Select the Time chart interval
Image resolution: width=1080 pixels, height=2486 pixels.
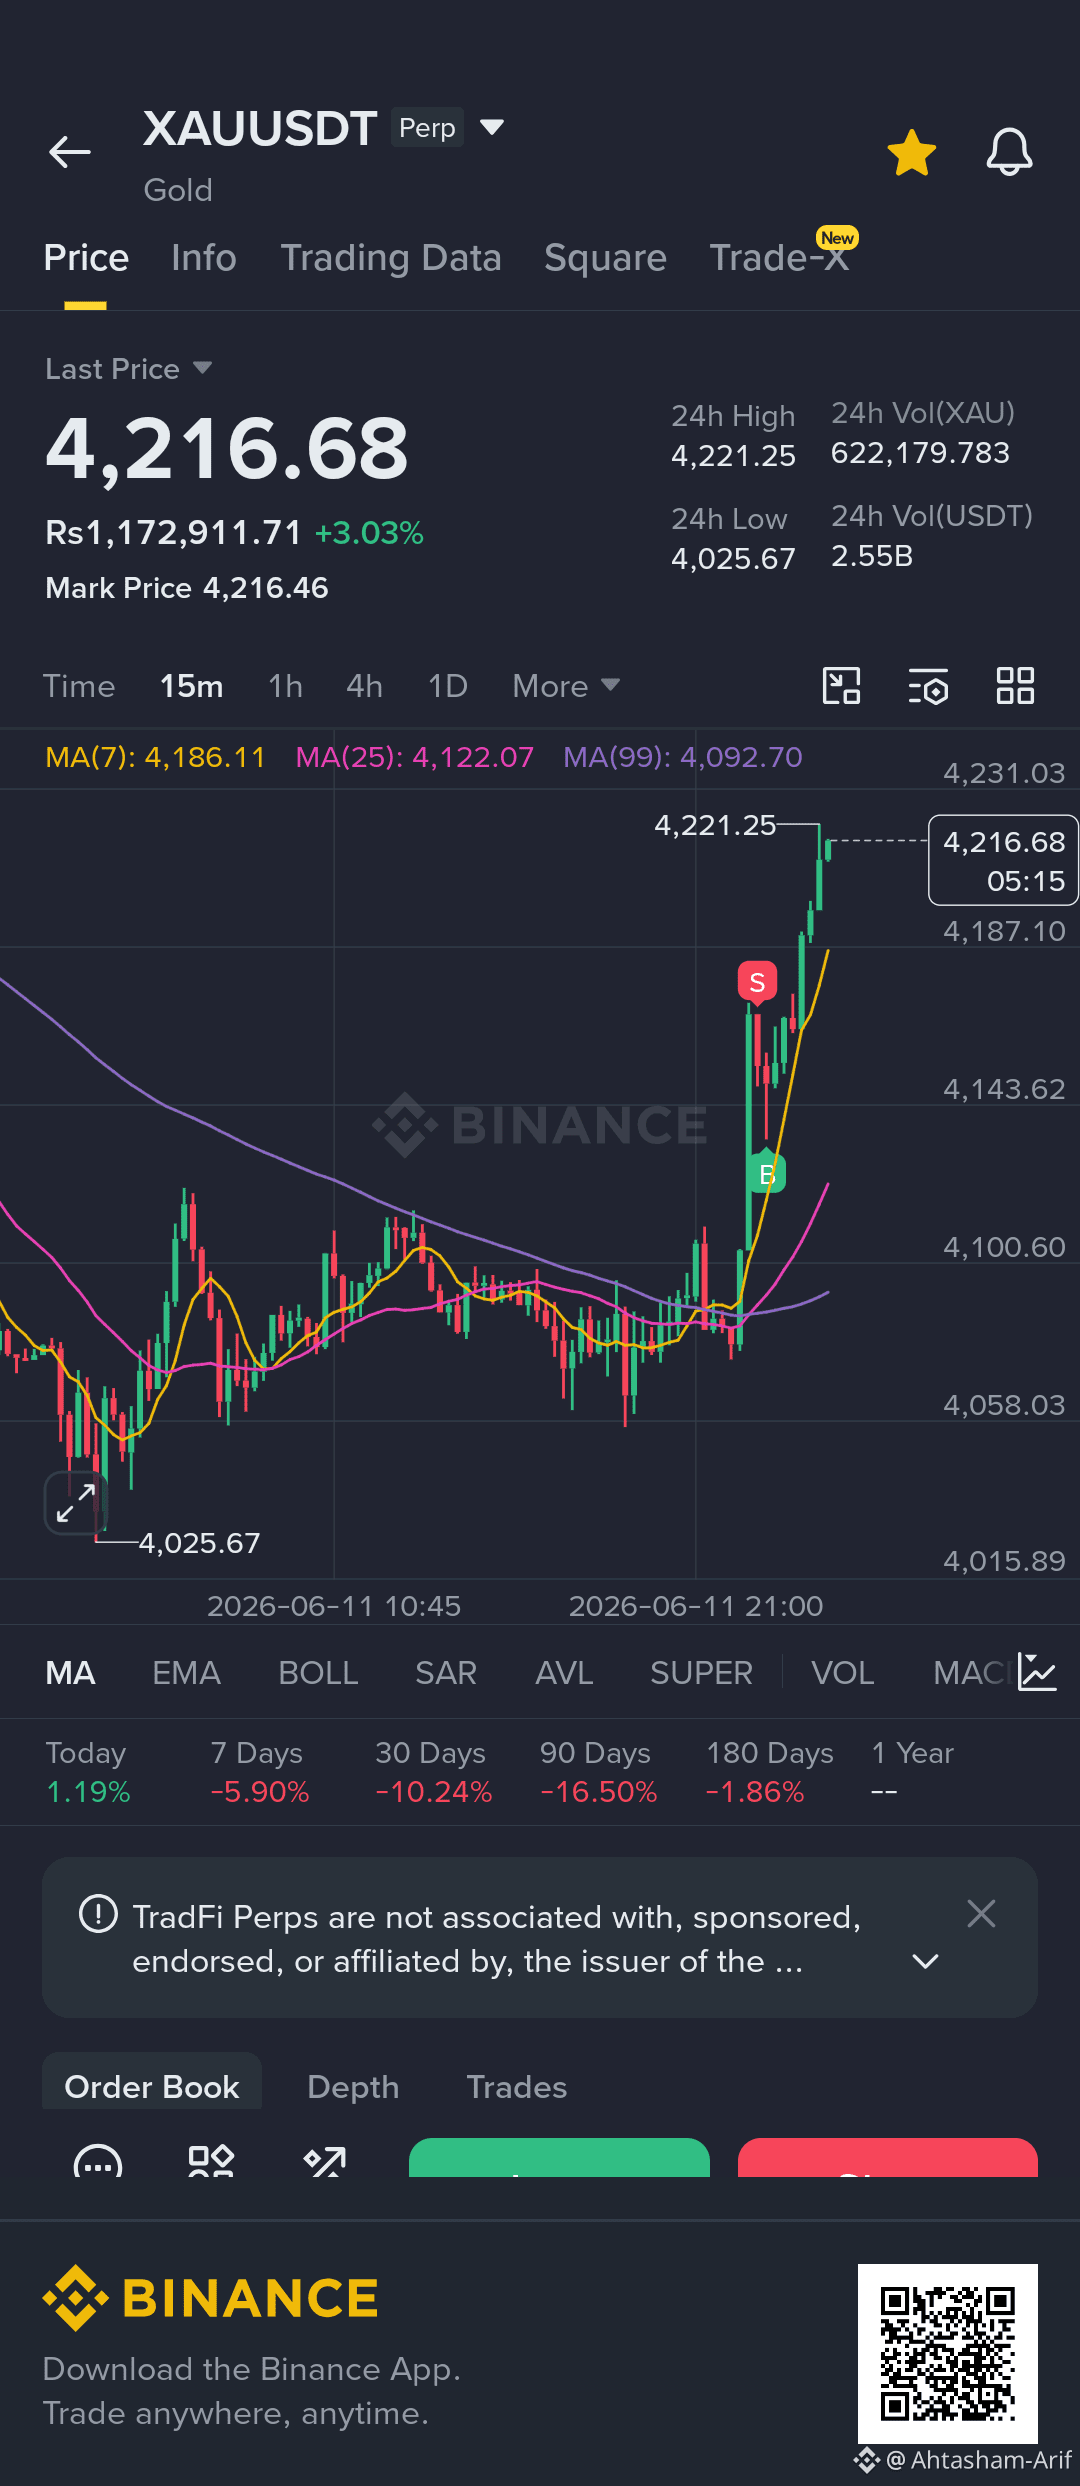click(79, 687)
